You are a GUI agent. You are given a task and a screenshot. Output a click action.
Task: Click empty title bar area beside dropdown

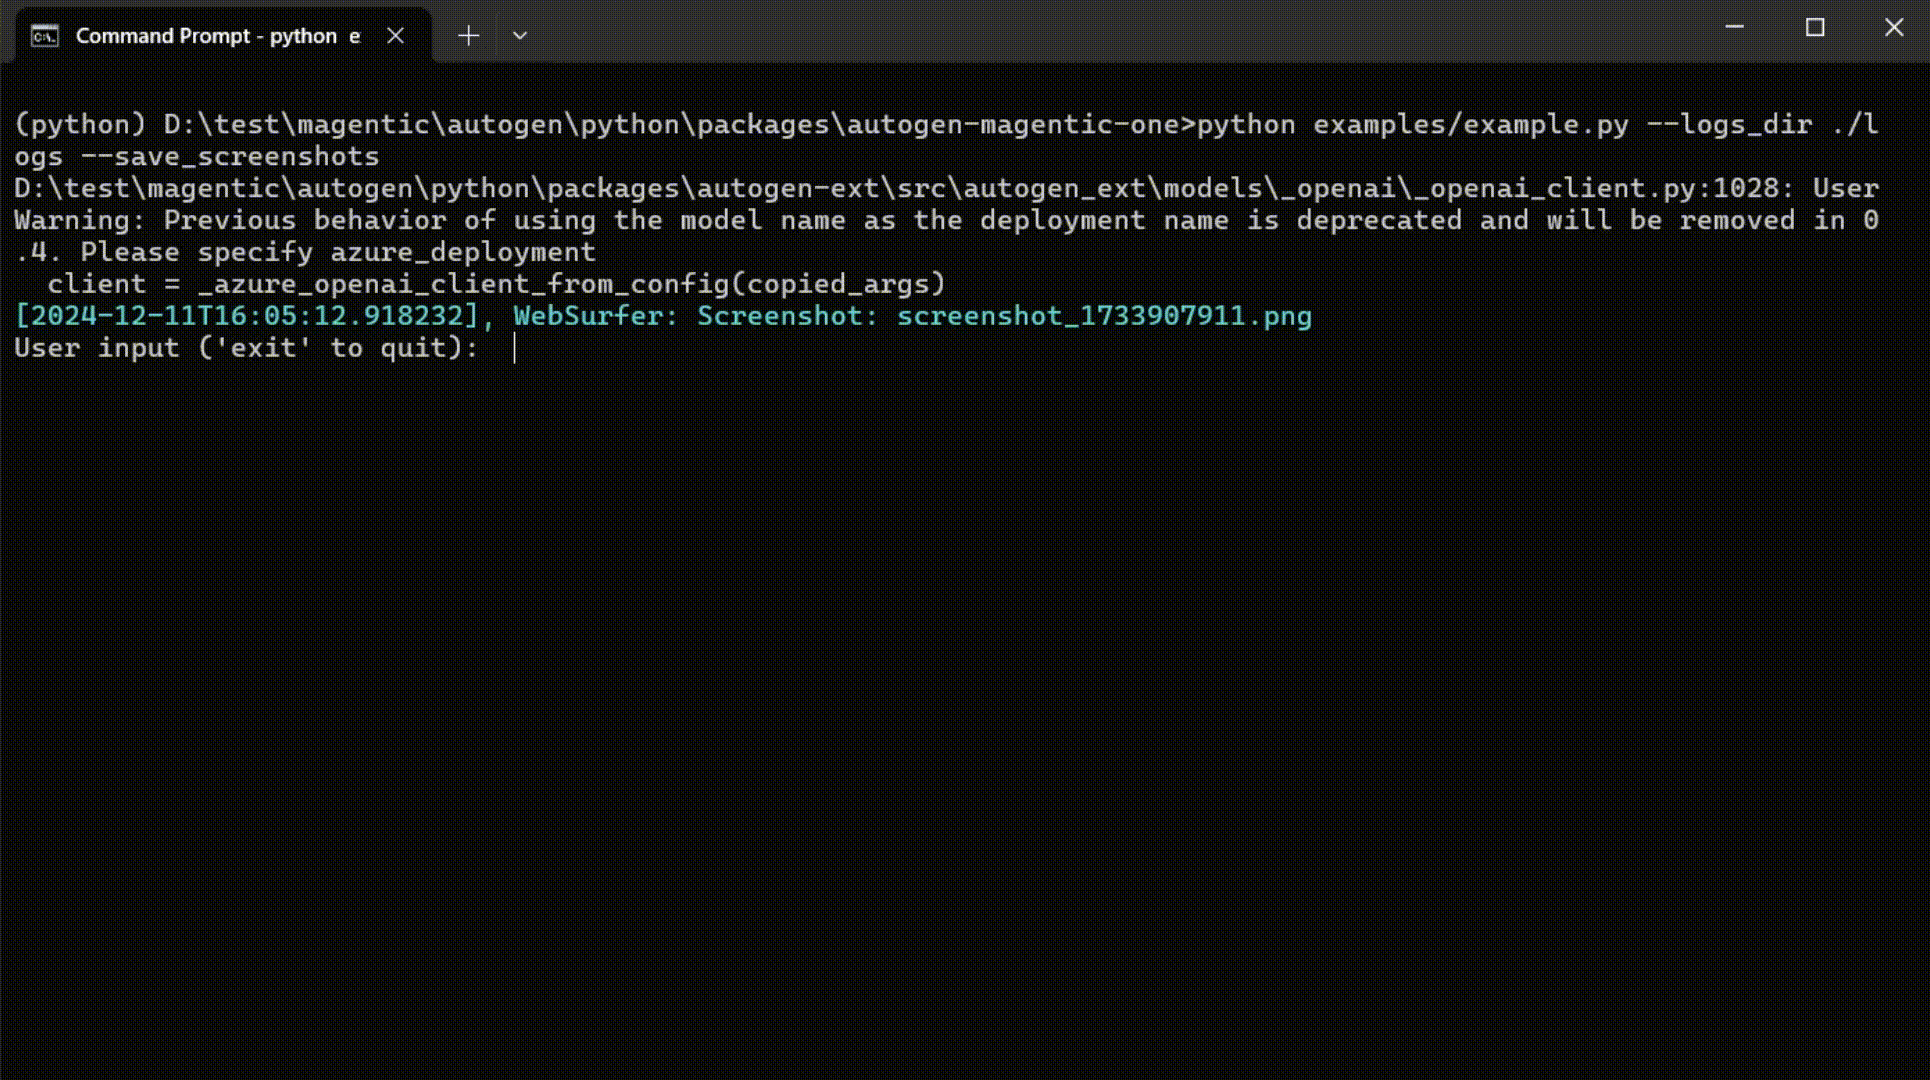click(x=1100, y=32)
